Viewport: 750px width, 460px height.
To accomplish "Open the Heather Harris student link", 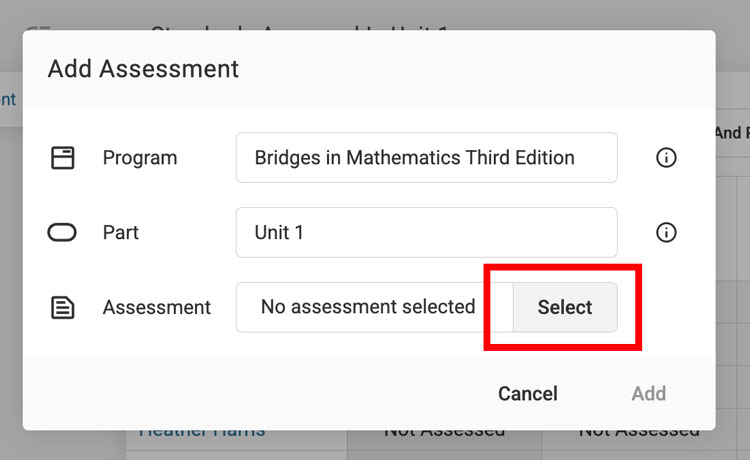I will [202, 432].
